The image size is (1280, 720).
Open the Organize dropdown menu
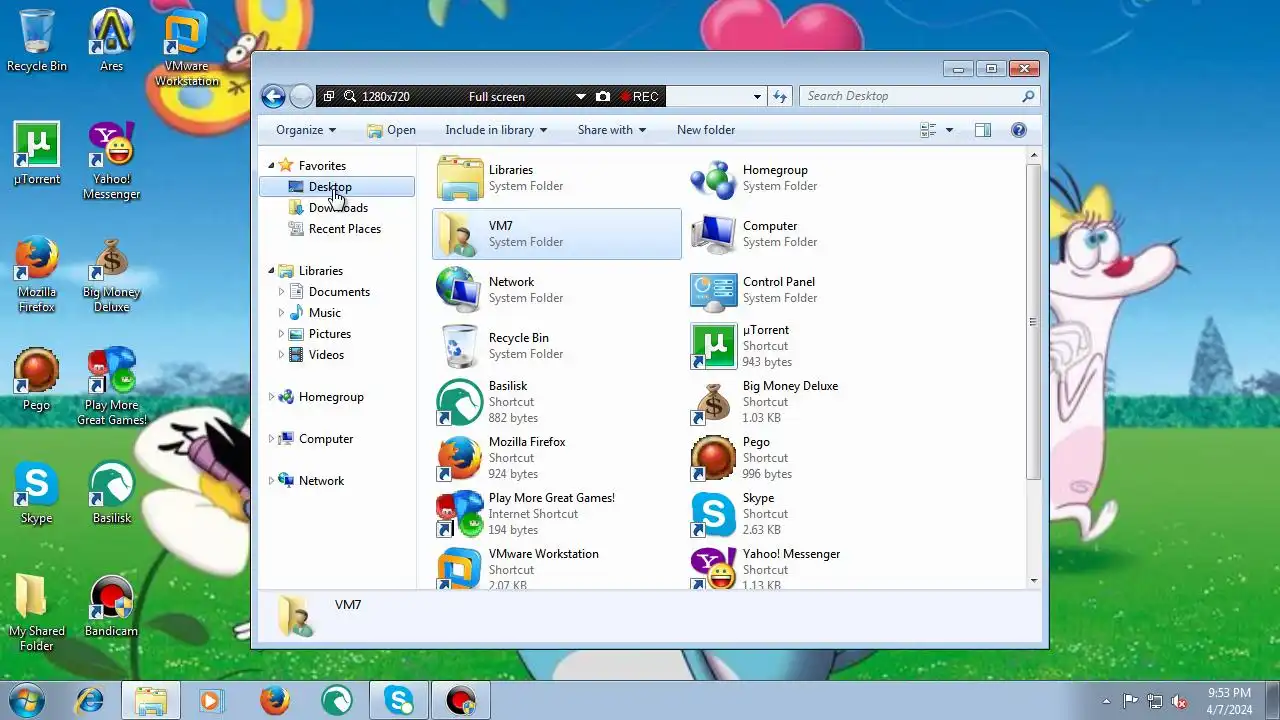(306, 130)
